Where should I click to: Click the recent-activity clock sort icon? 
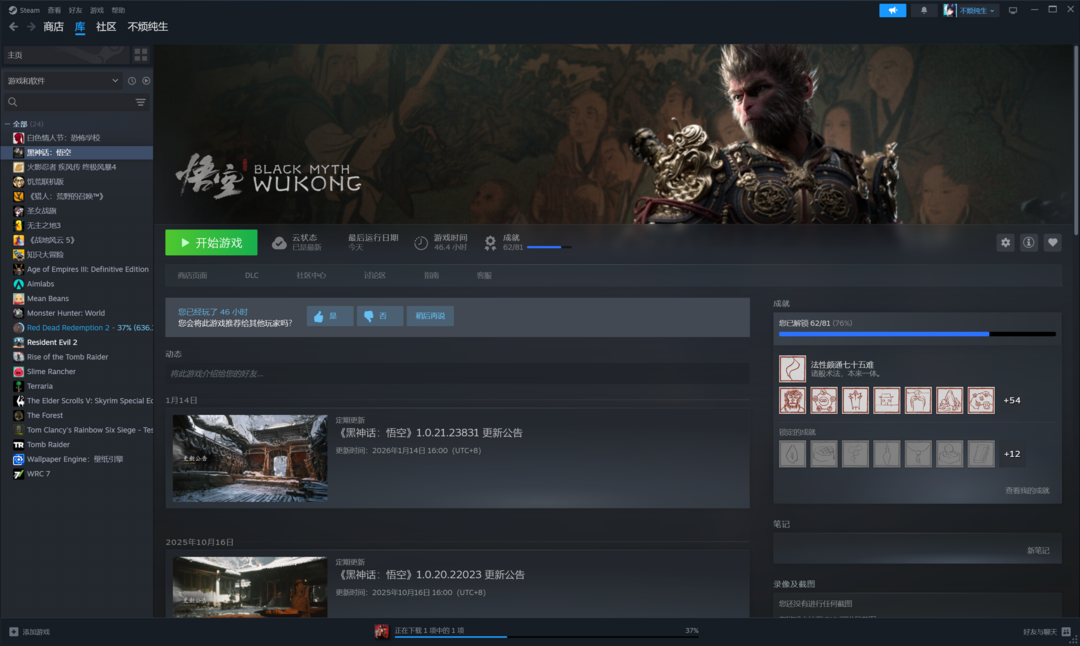point(131,81)
